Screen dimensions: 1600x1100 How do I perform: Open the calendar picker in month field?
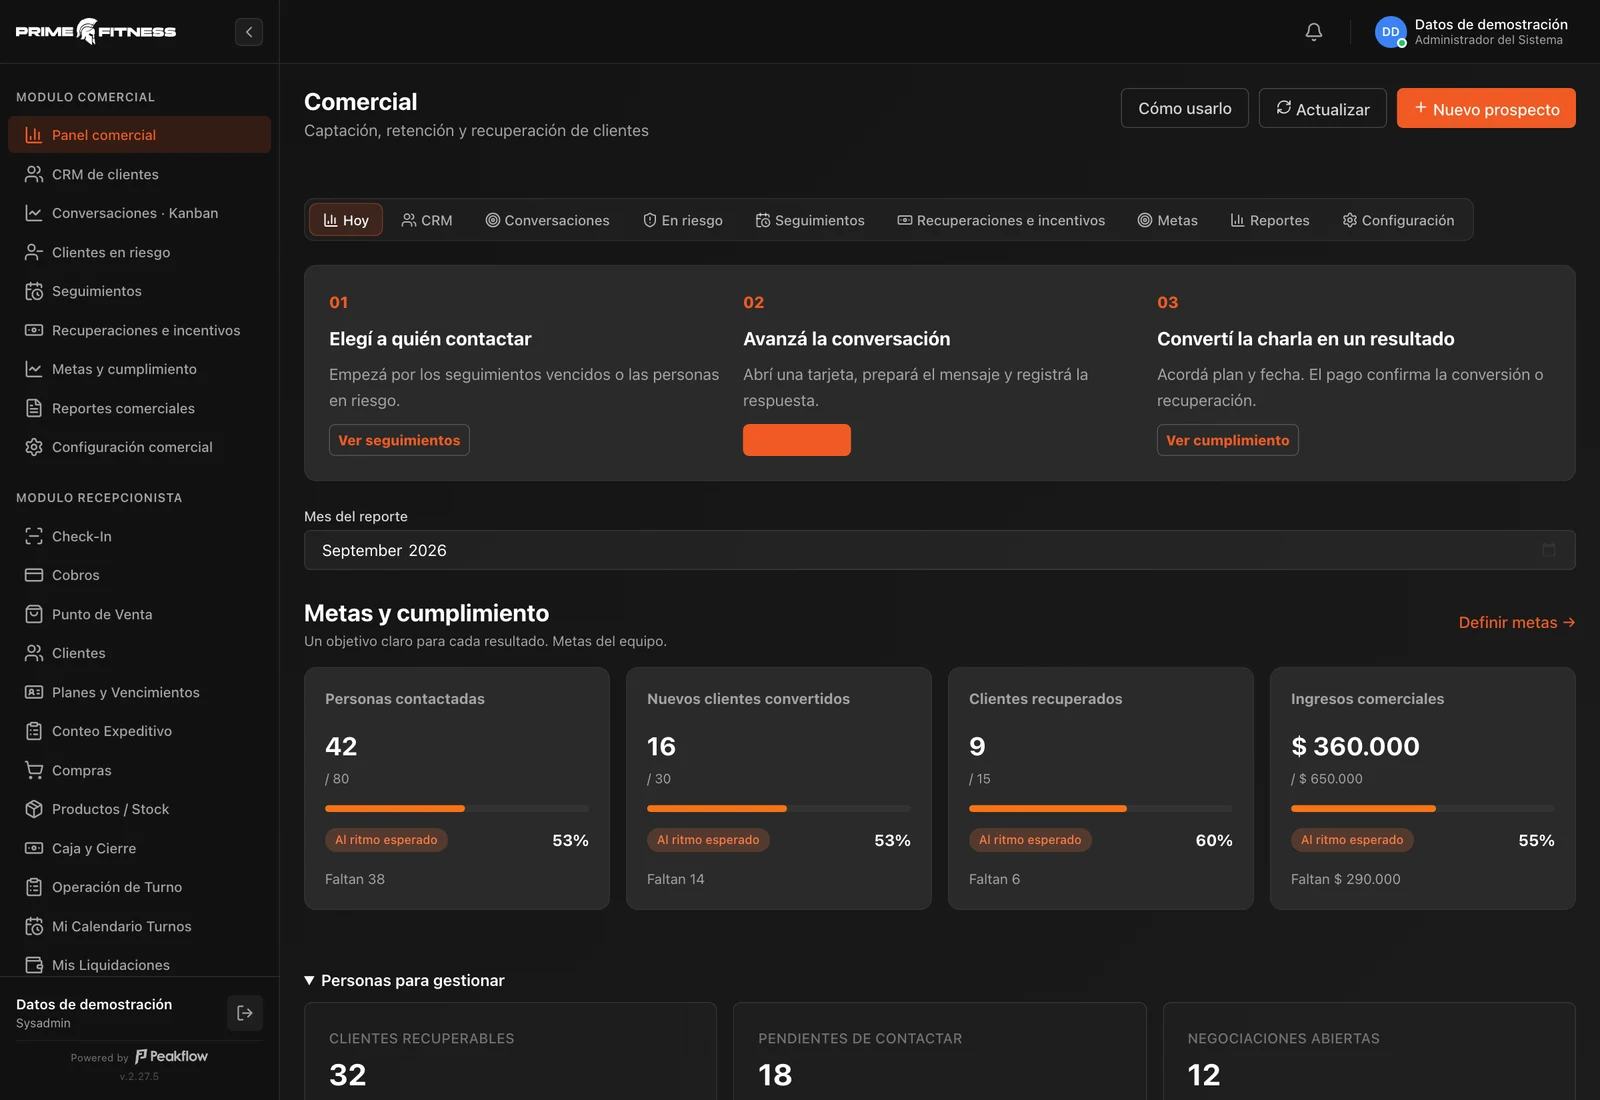[x=1549, y=550]
